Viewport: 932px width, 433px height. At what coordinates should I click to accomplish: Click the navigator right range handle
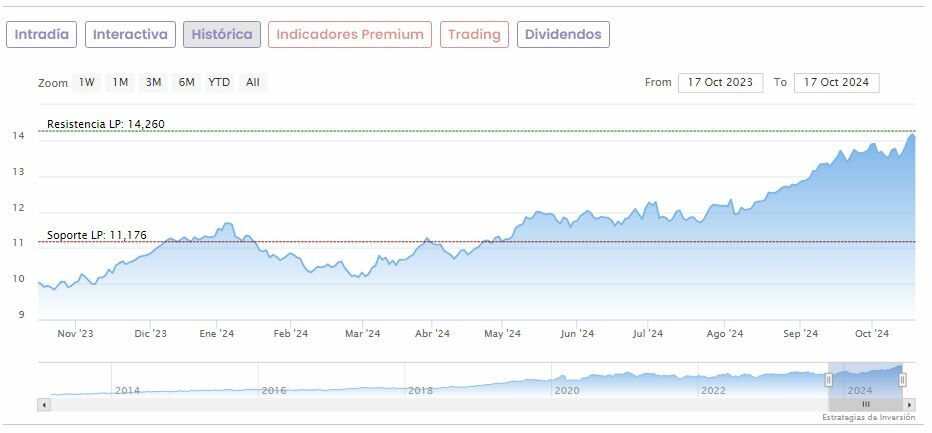[x=902, y=380]
